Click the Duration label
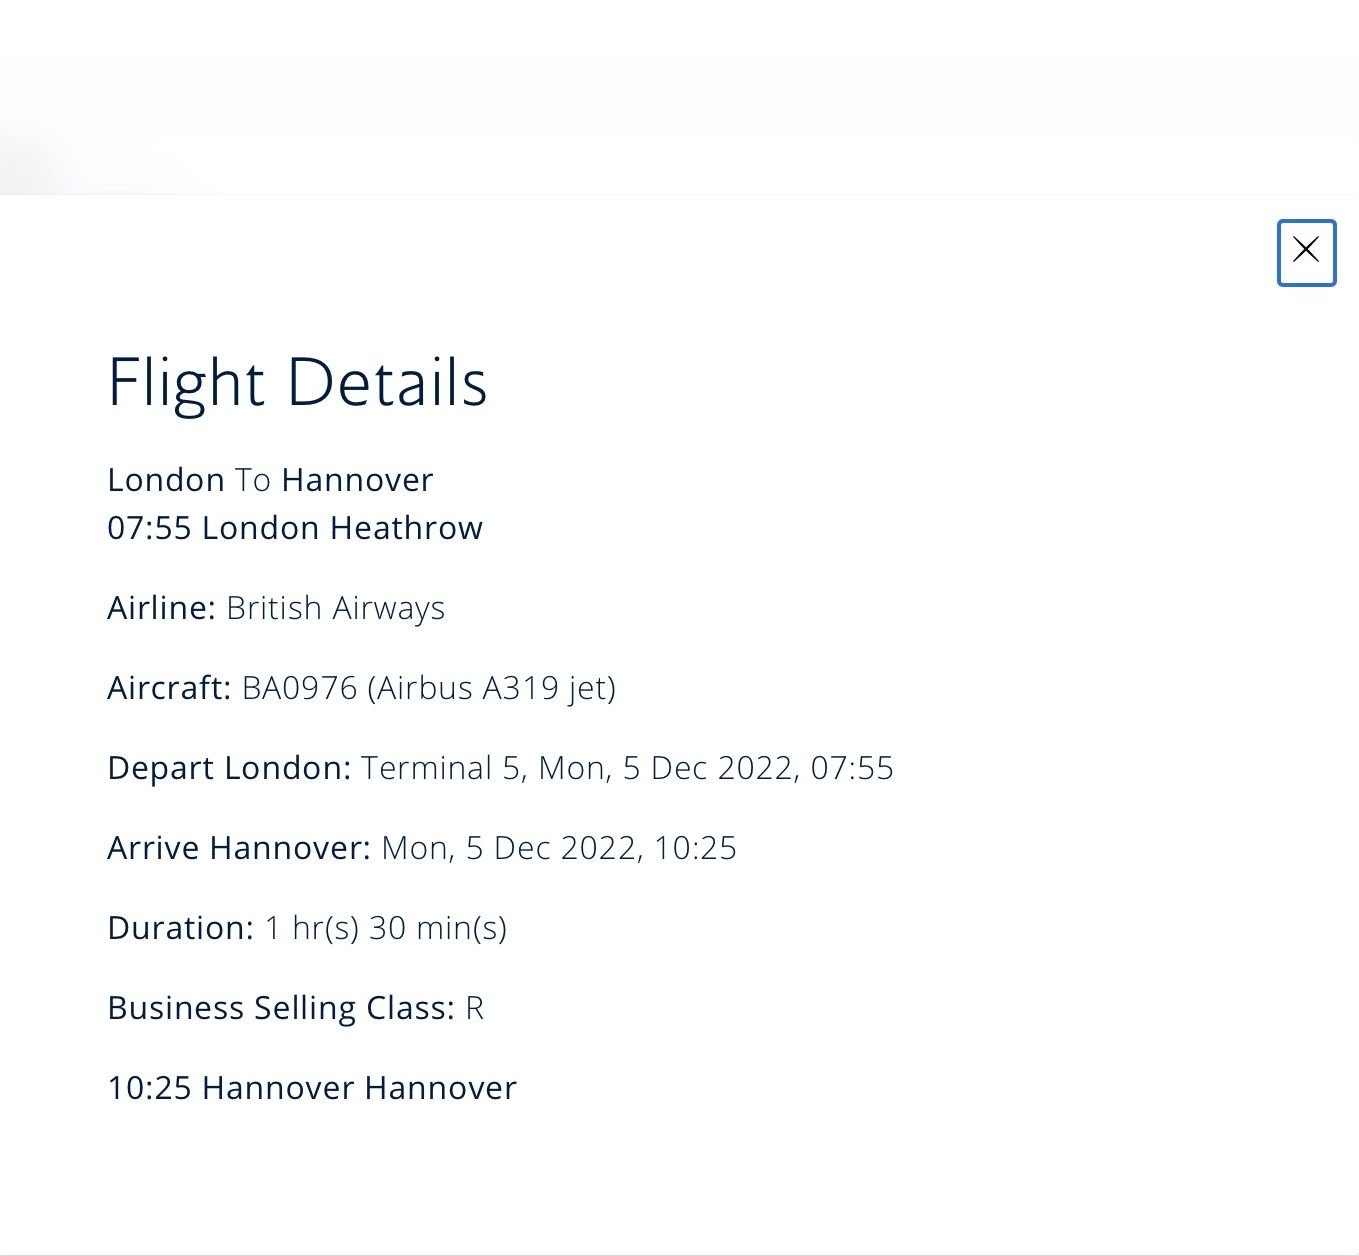Viewport: 1359px width, 1256px height. tap(180, 927)
